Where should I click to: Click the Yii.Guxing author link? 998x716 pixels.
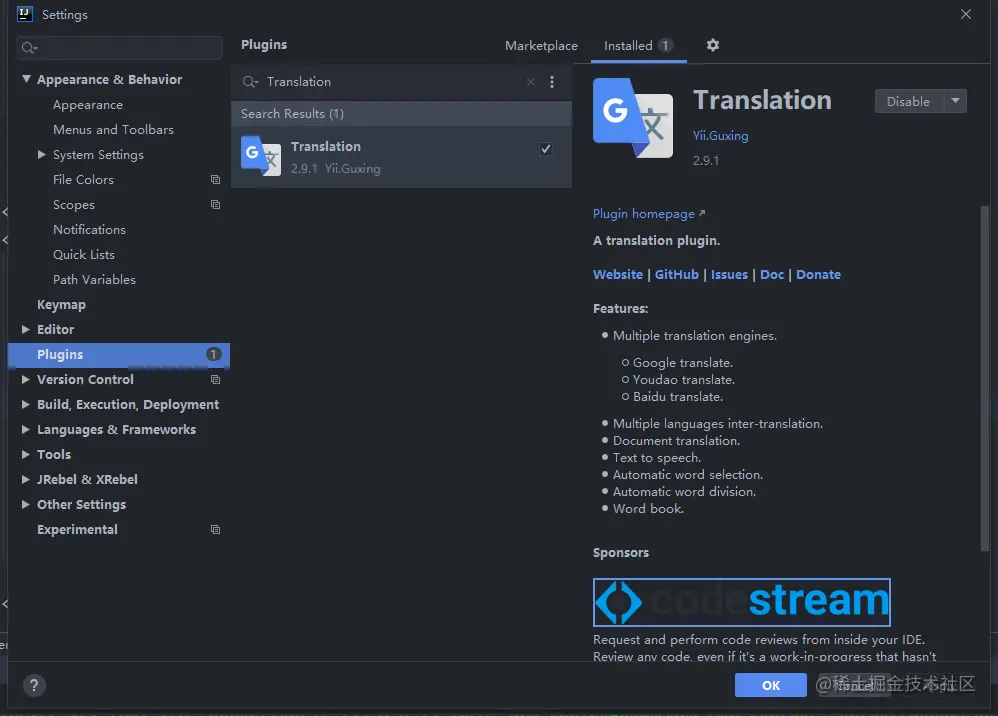point(720,136)
